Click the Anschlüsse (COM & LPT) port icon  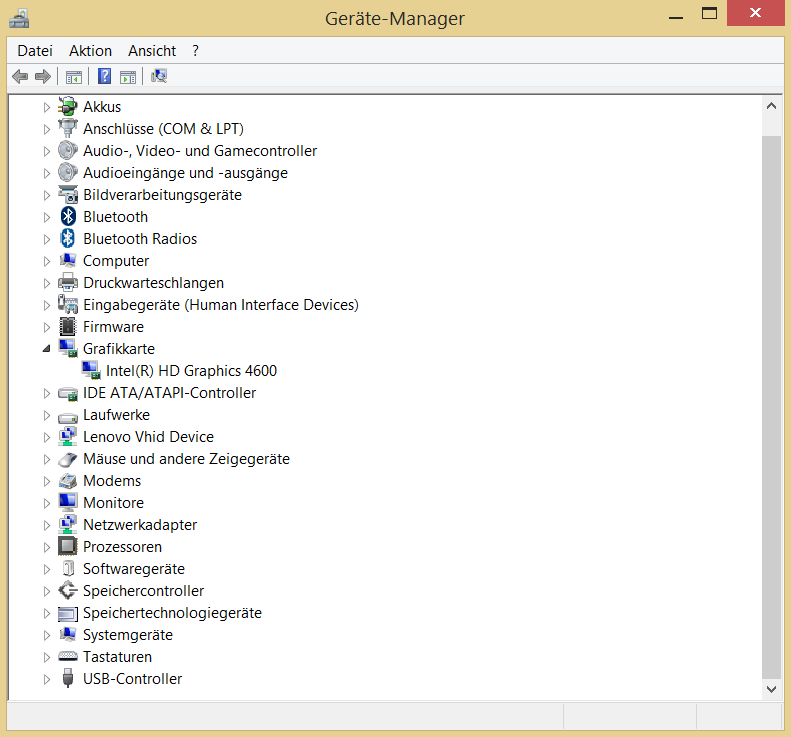[68, 129]
